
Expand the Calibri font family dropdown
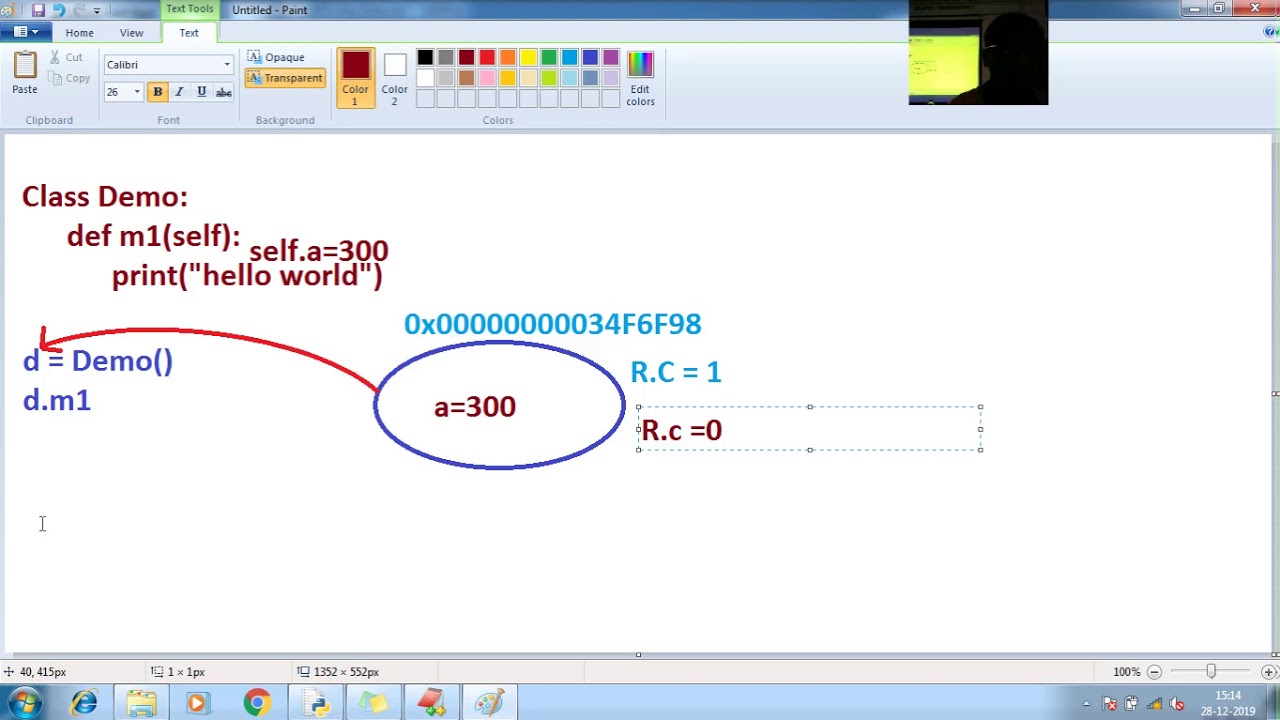coord(227,65)
